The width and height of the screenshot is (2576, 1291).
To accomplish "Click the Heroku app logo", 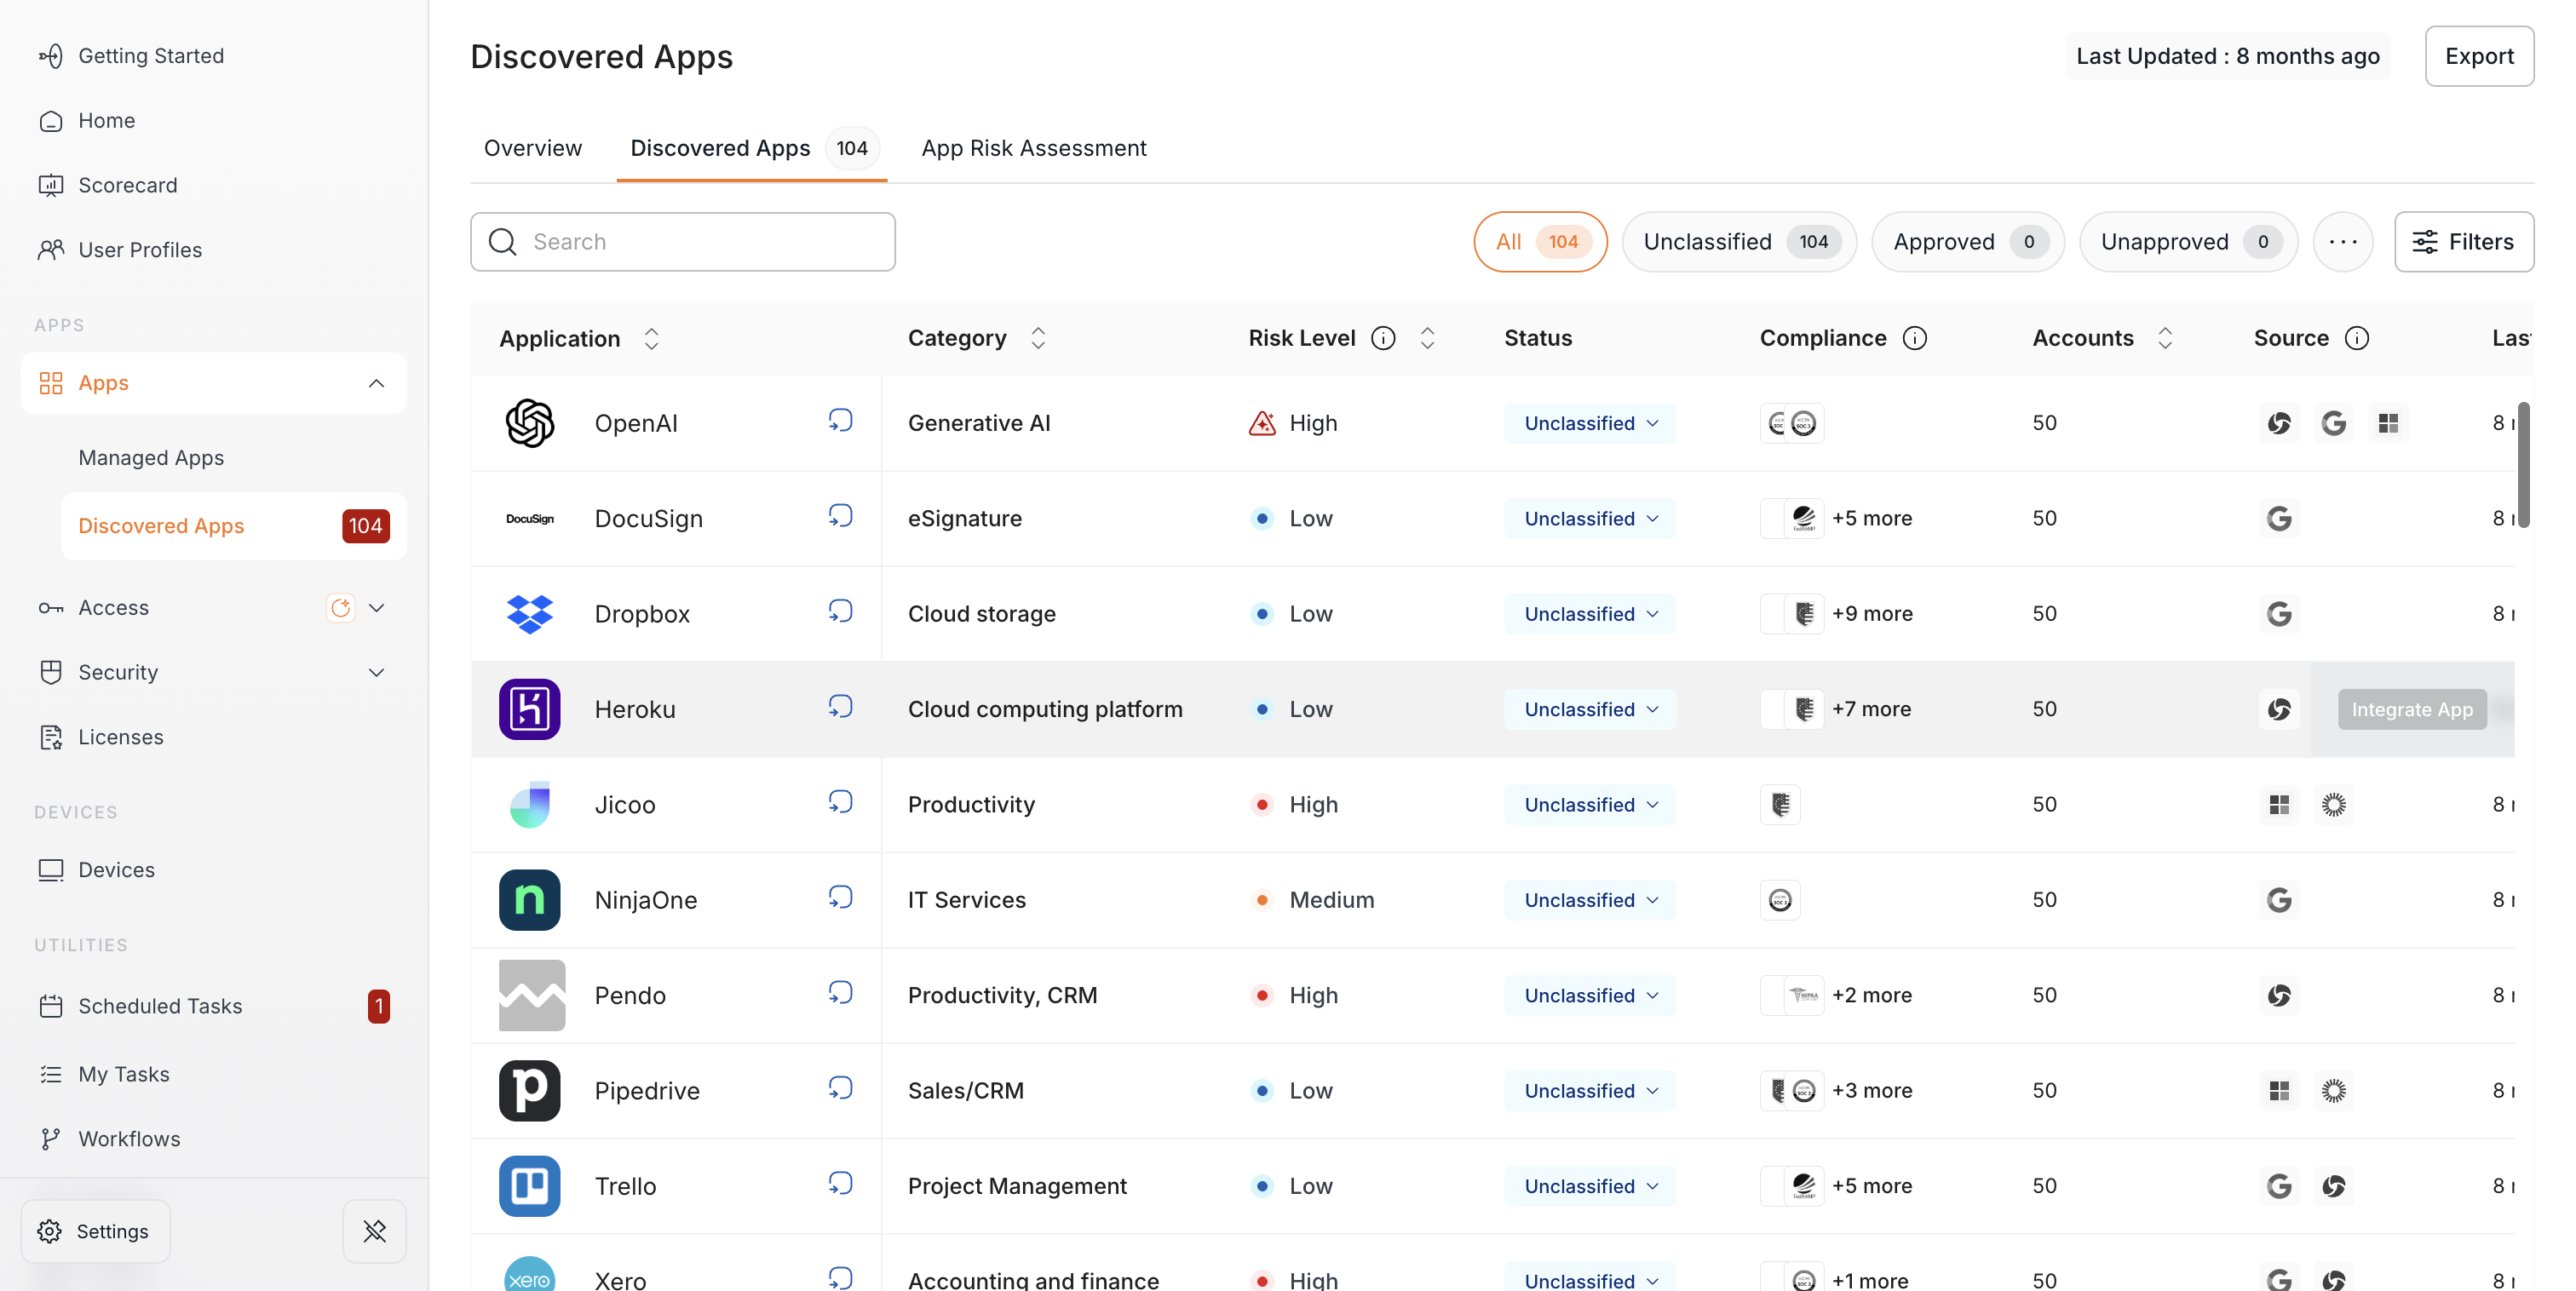I will (x=530, y=709).
